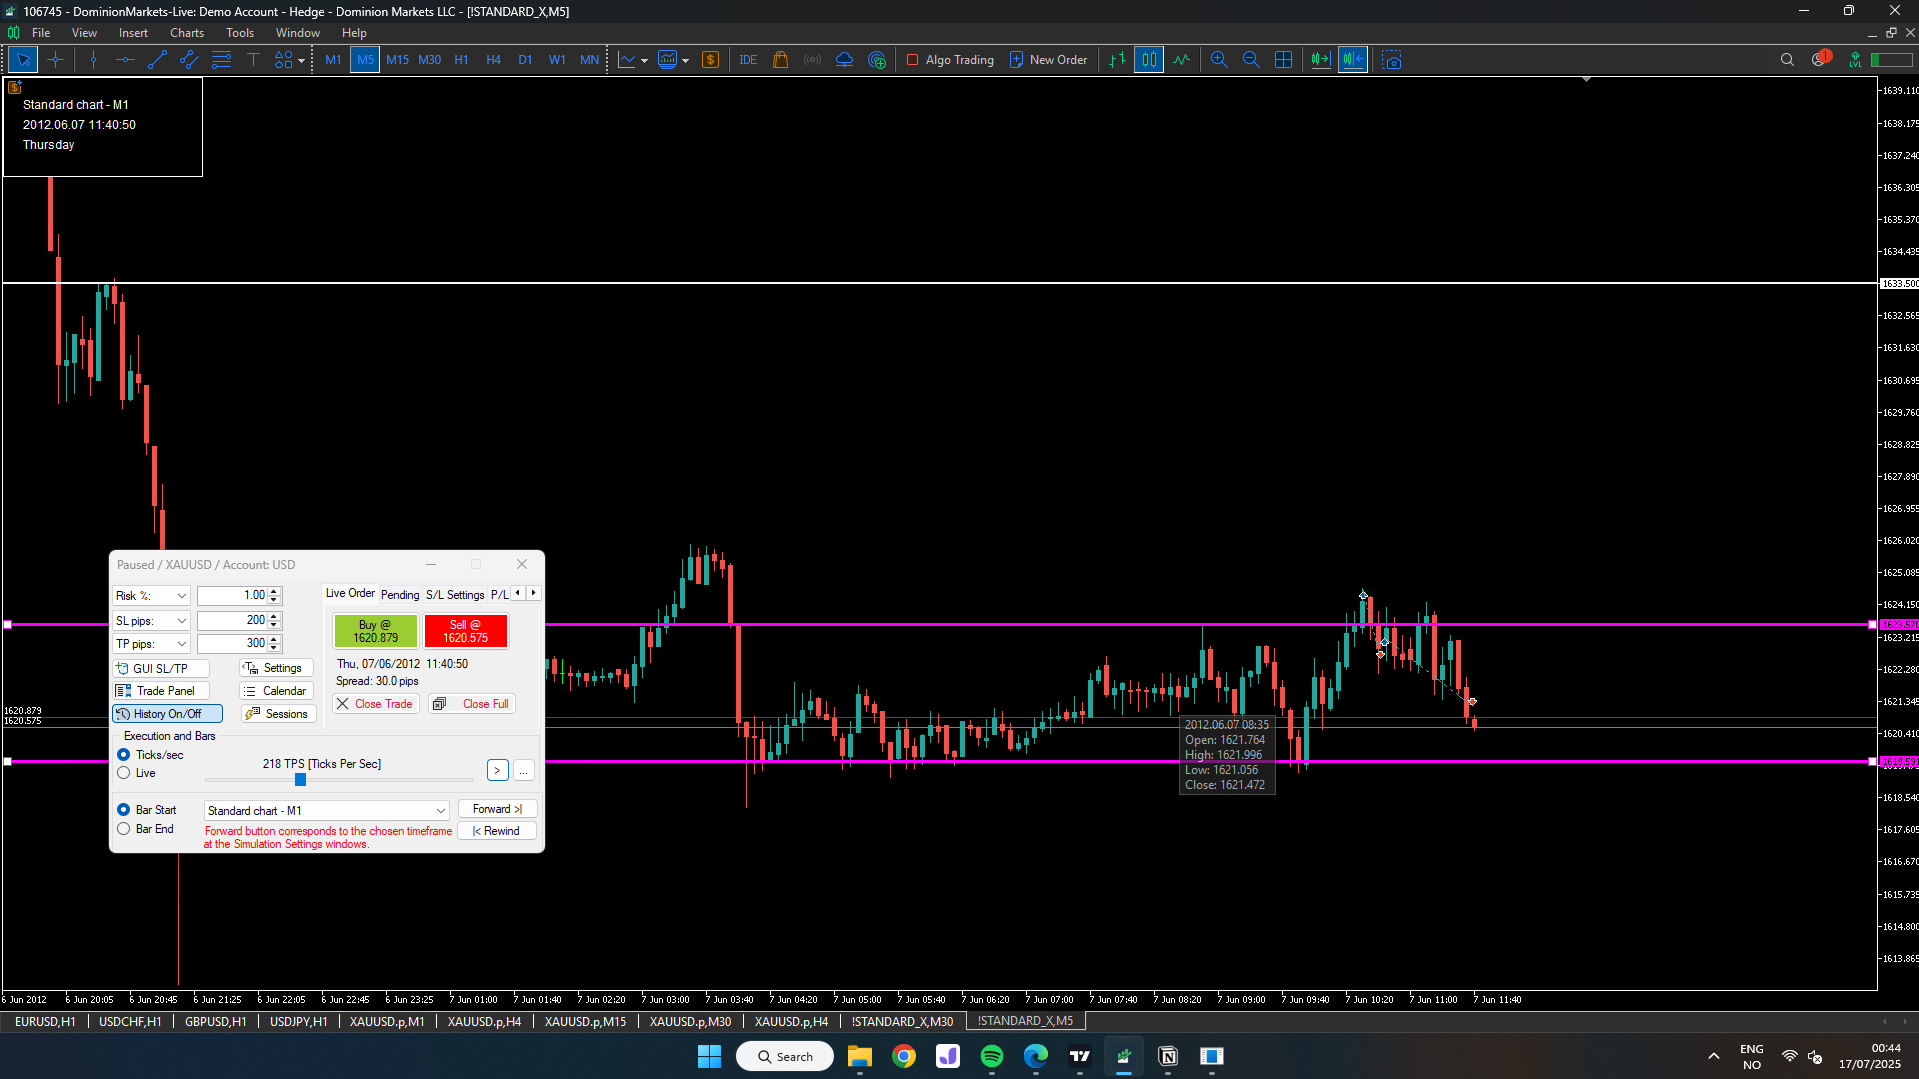The image size is (1919, 1079).
Task: Click the Forward >| button
Action: 497,809
